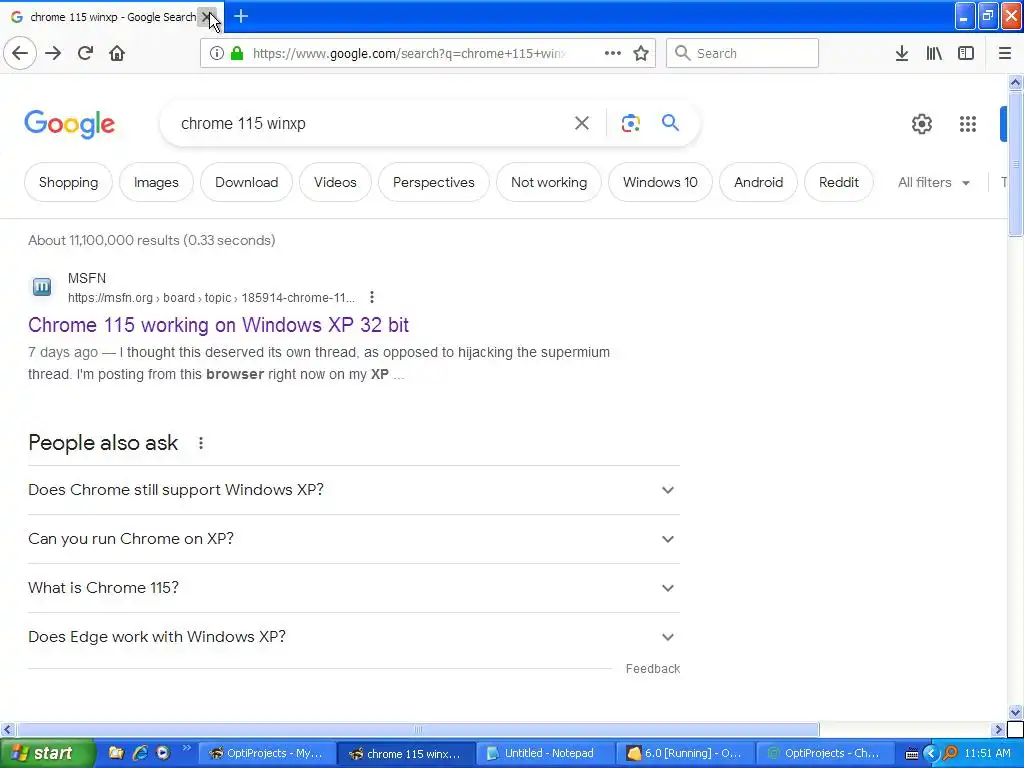Open media player quick launch icon
Viewport: 1024px width, 768px height.
click(163, 753)
